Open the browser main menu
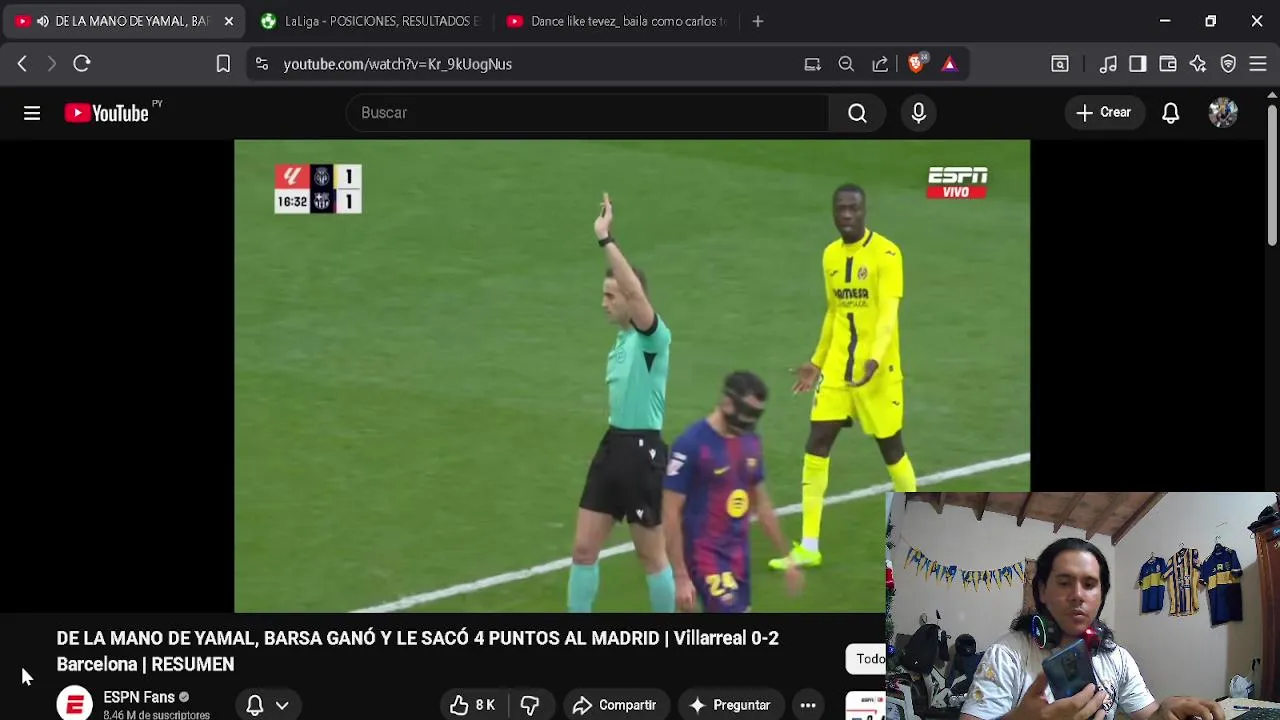The image size is (1280, 720). [x=1258, y=64]
